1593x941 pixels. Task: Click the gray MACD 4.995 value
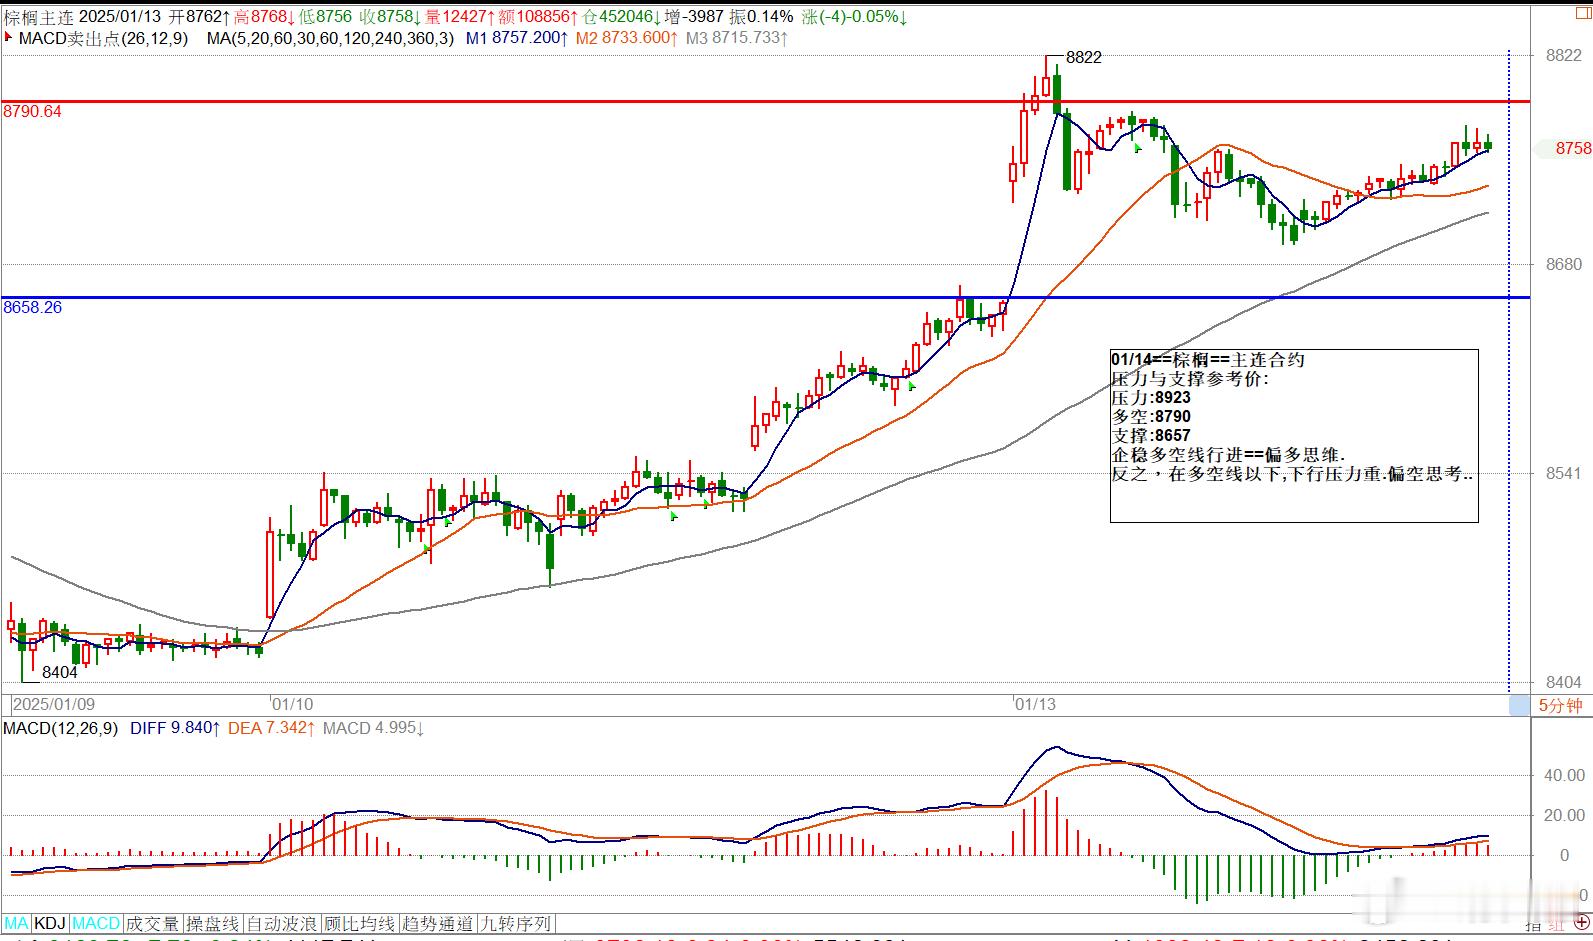click(x=375, y=728)
